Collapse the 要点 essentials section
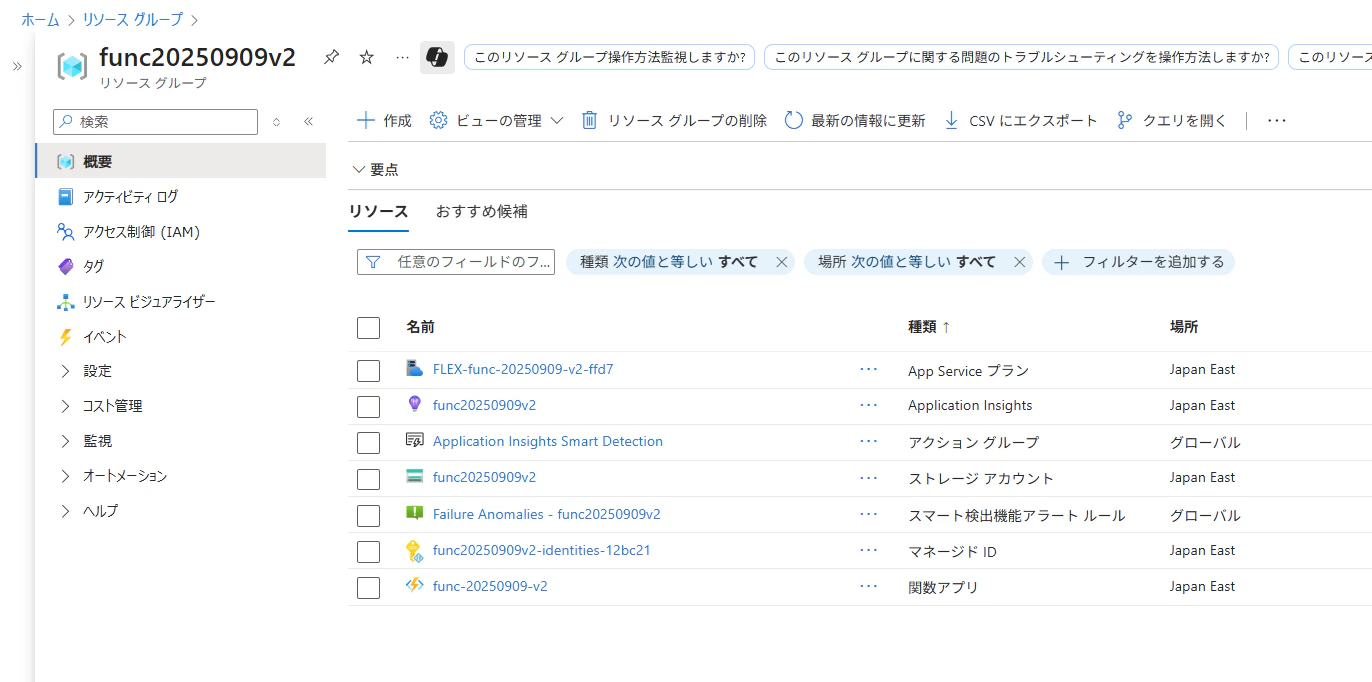 click(x=375, y=170)
